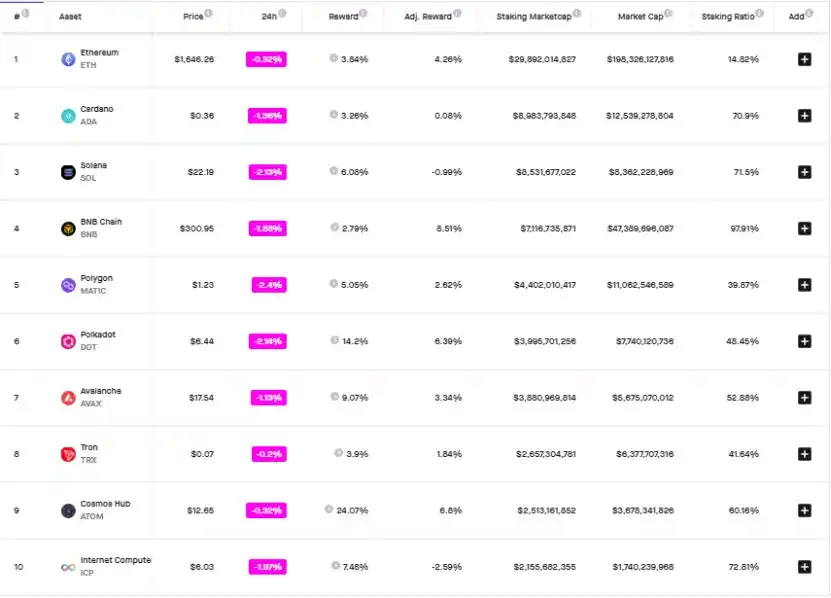Click Tron's -0.2% 24h change badge
Viewport: 831px width, 598px height.
269,454
